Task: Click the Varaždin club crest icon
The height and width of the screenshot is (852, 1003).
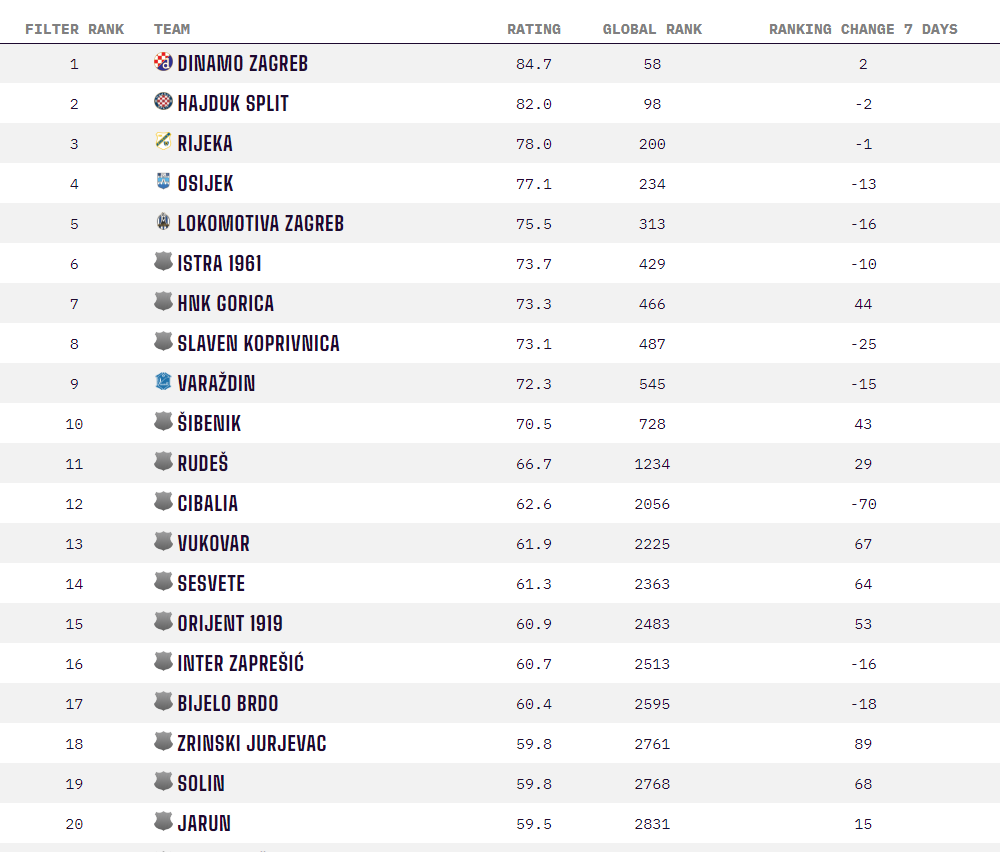Action: coord(163,381)
